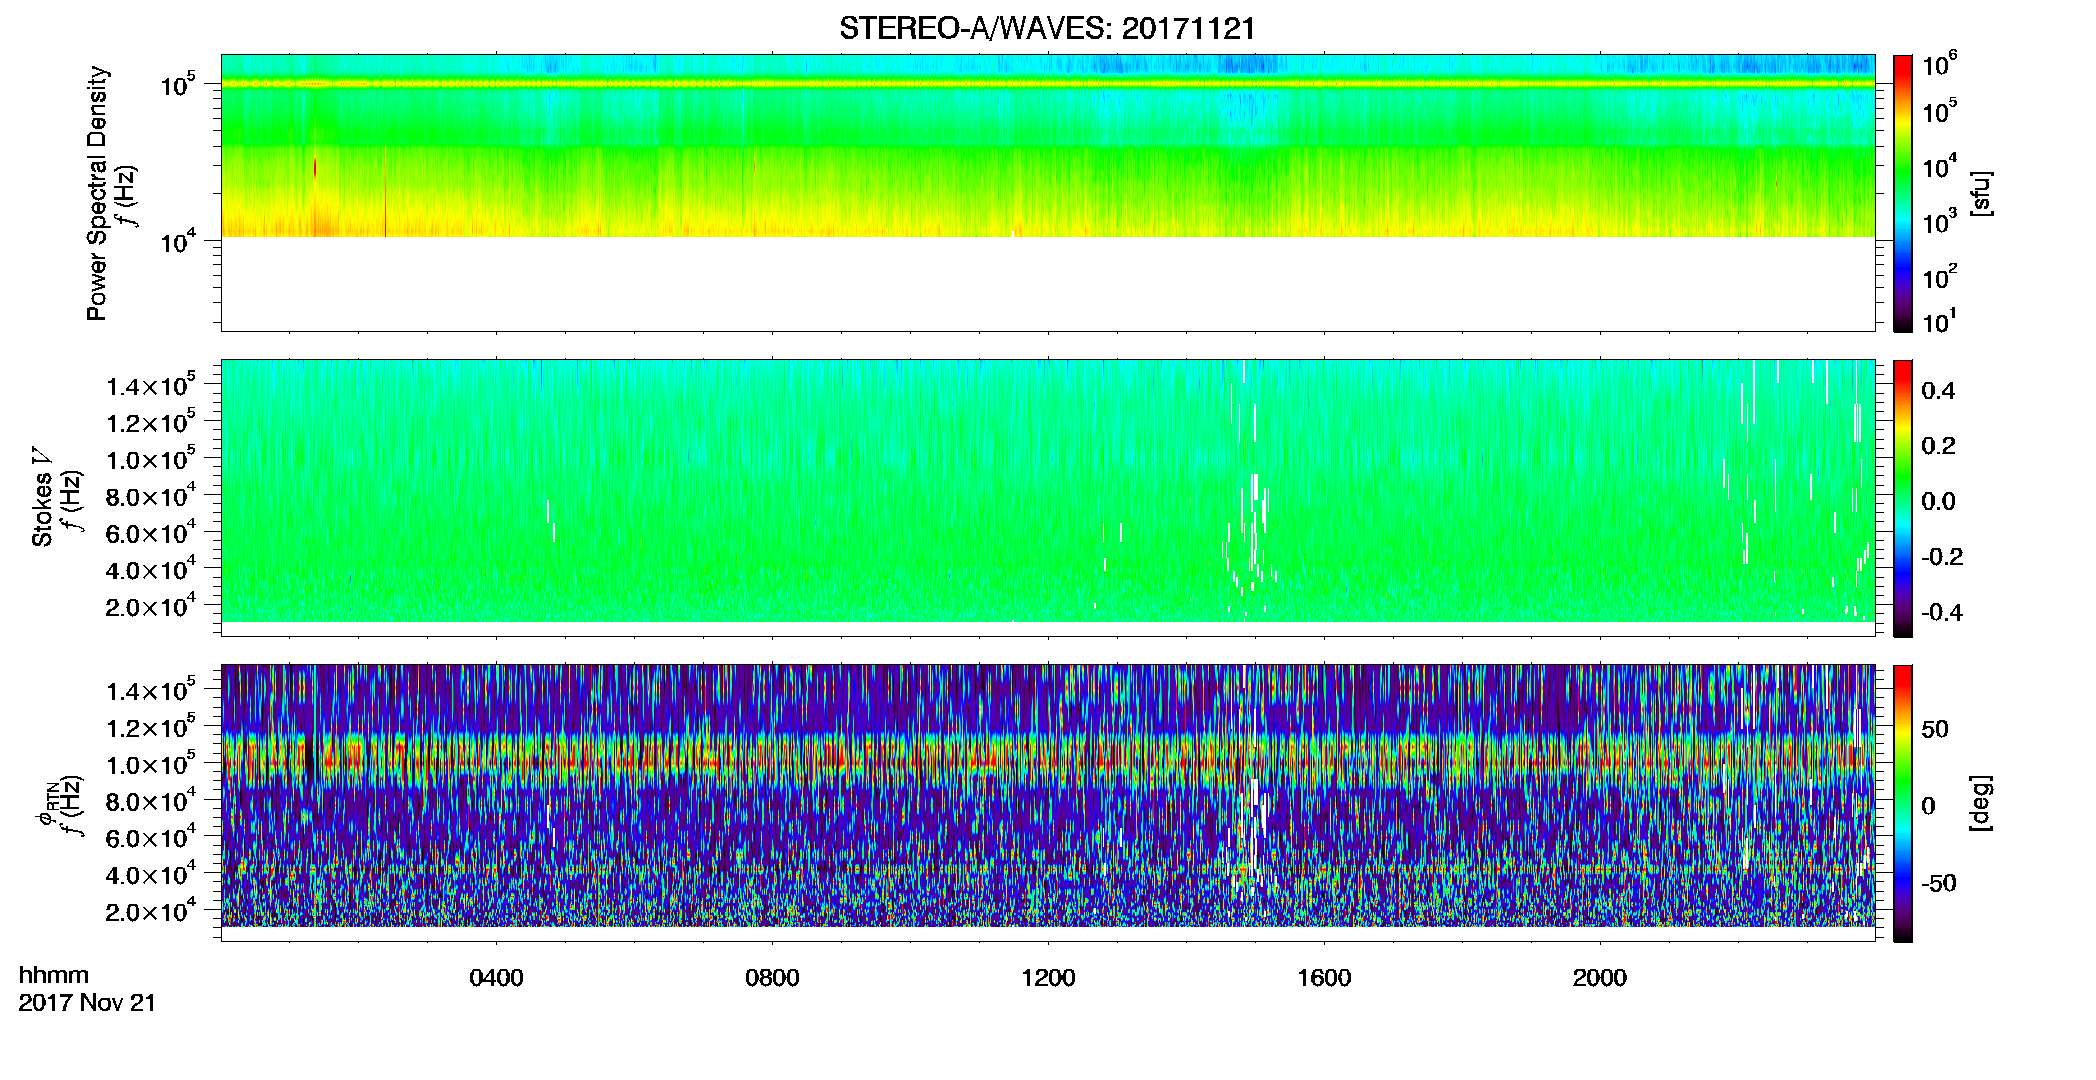Click the 2017 Nov 21 date label
The image size is (2096, 1080).
click(x=87, y=1003)
